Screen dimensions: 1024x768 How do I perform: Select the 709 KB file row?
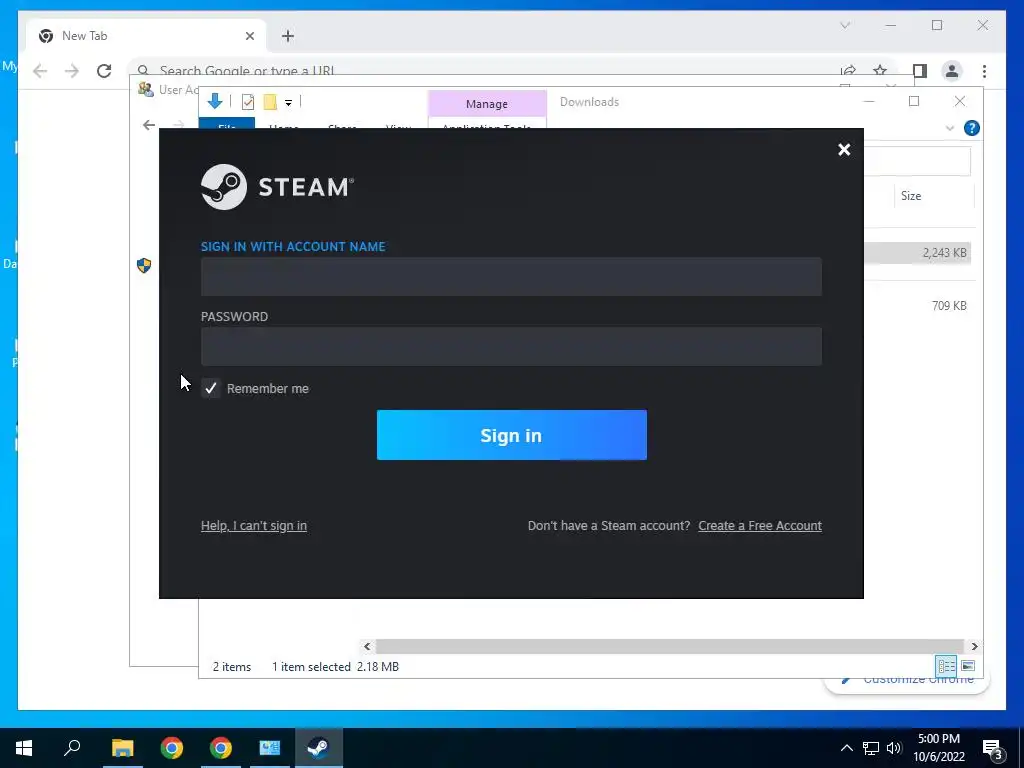918,306
